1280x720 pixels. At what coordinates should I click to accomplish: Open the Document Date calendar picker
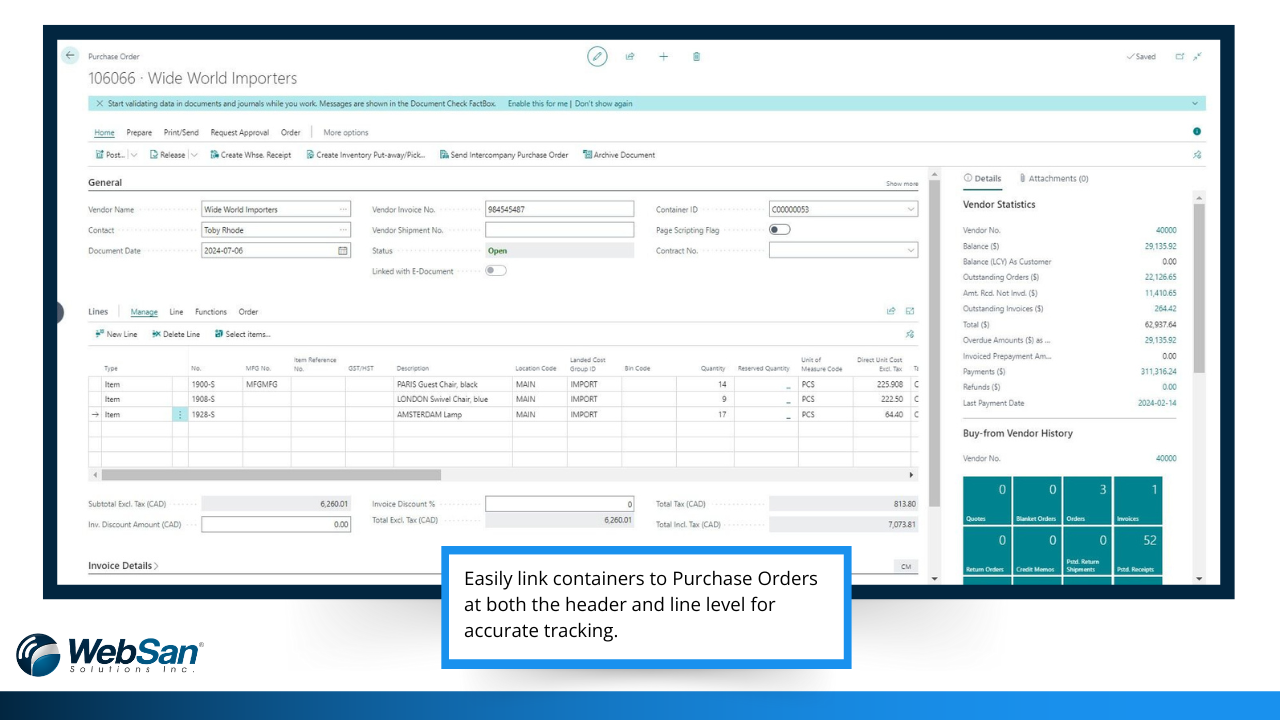pyautogui.click(x=343, y=251)
